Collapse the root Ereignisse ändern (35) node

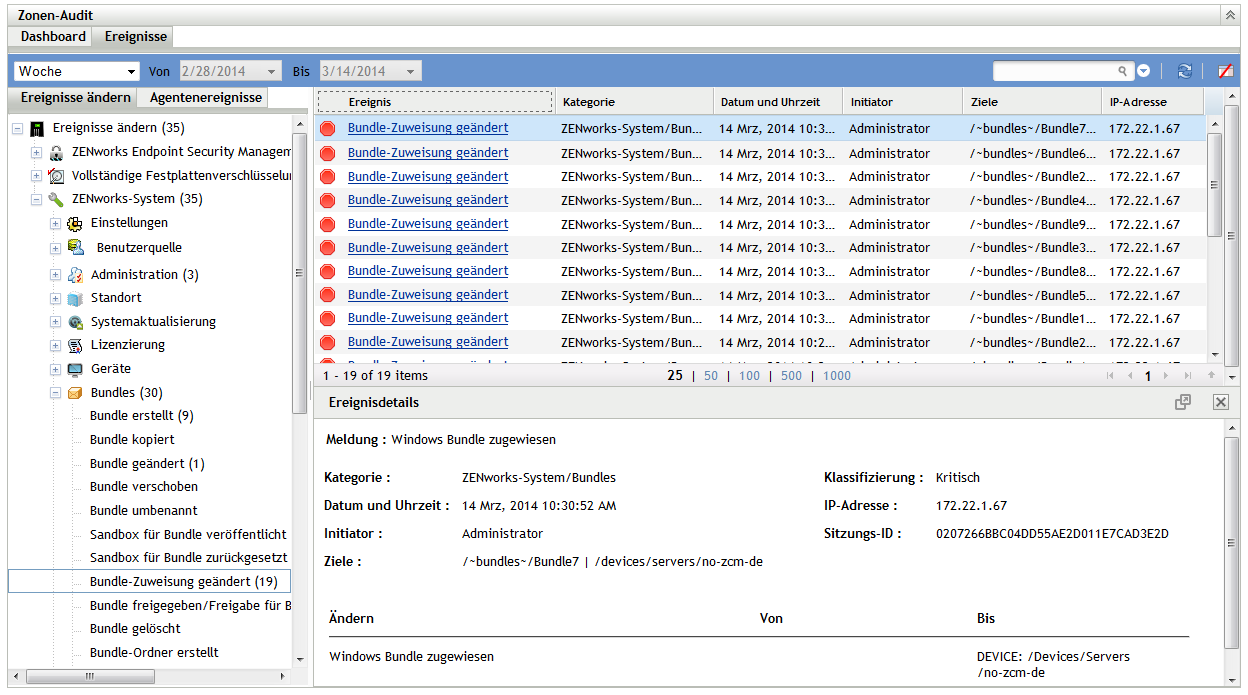coord(18,128)
